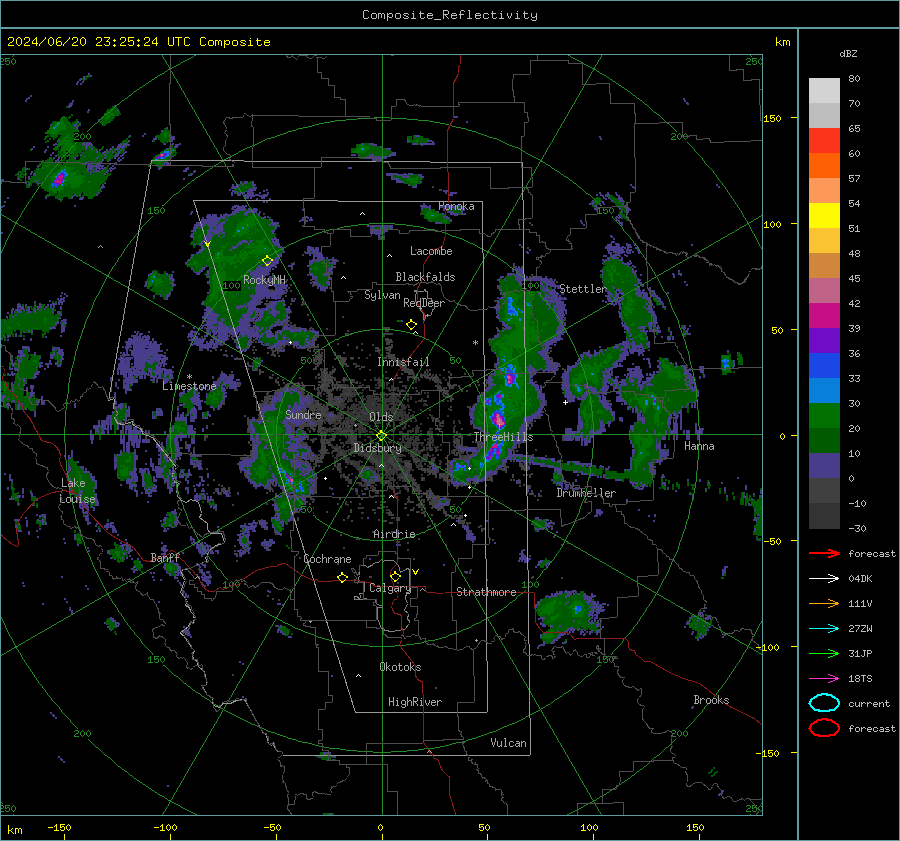Click the Cochrane city label
Viewport: 900px width, 841px height.
point(327,559)
